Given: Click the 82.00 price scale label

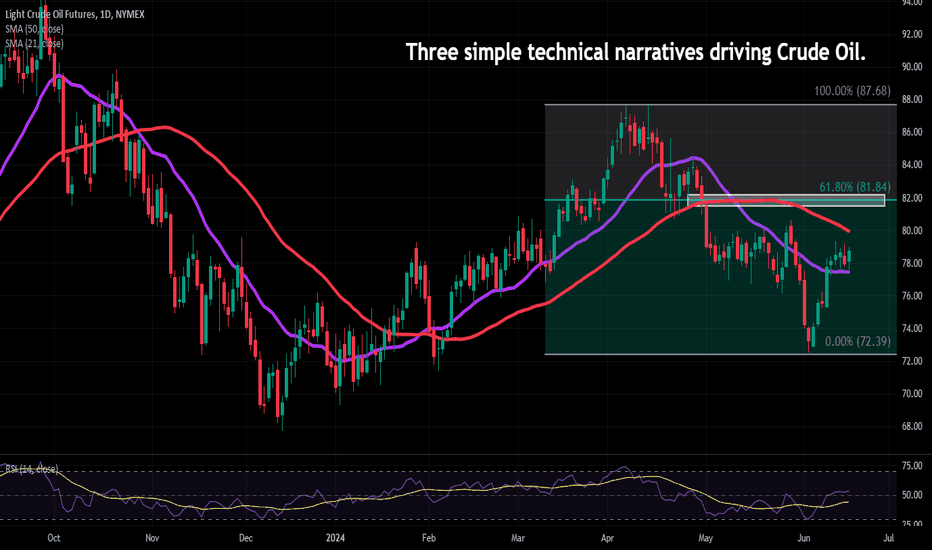Looking at the screenshot, I should tap(912, 197).
